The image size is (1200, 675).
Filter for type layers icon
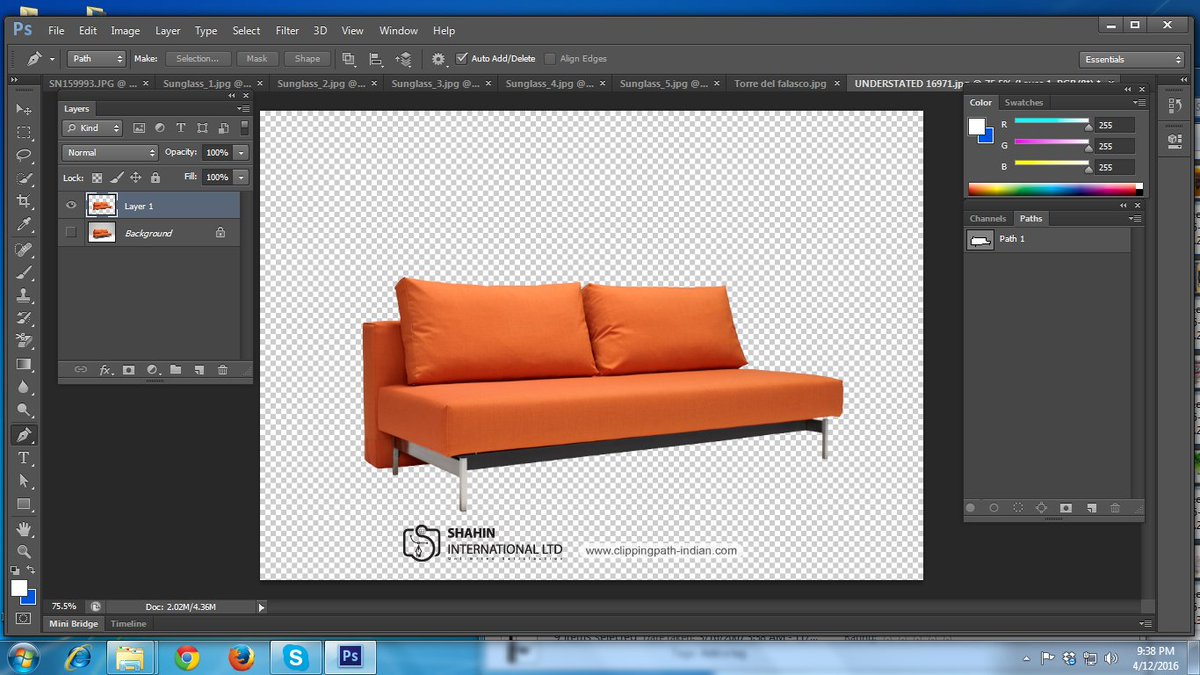click(x=181, y=128)
